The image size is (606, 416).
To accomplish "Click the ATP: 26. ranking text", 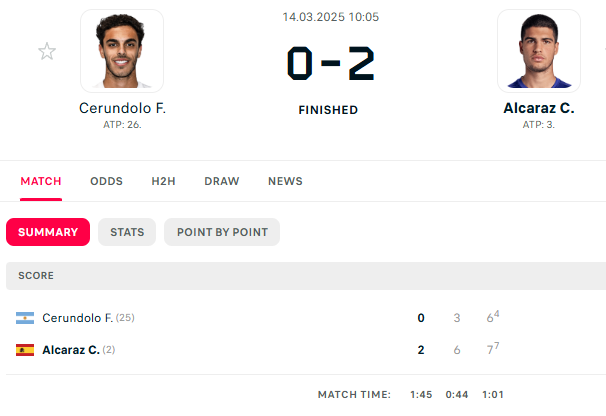I will pyautogui.click(x=122, y=125).
